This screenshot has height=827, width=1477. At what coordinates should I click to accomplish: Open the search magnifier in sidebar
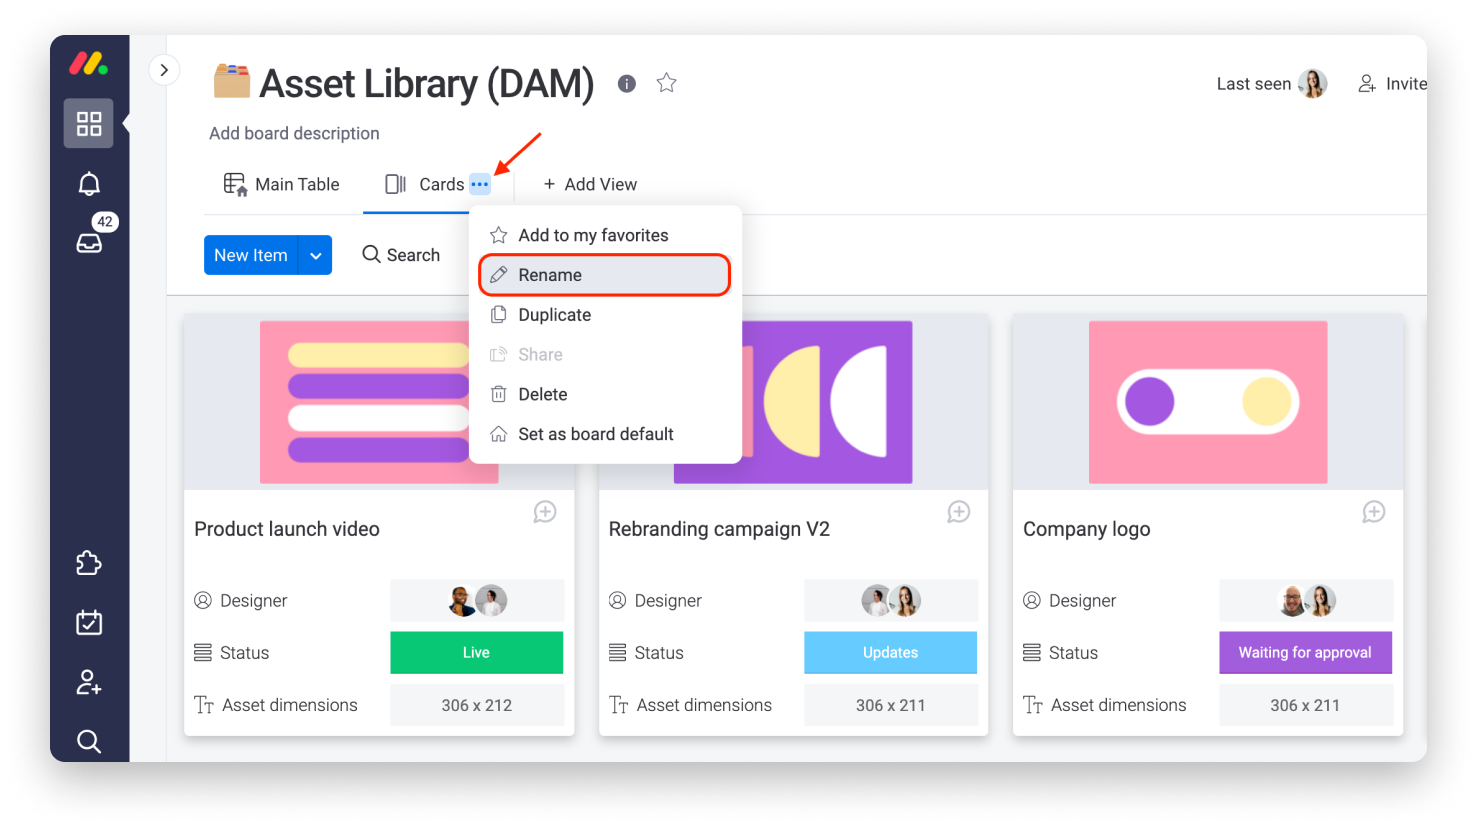pos(89,741)
